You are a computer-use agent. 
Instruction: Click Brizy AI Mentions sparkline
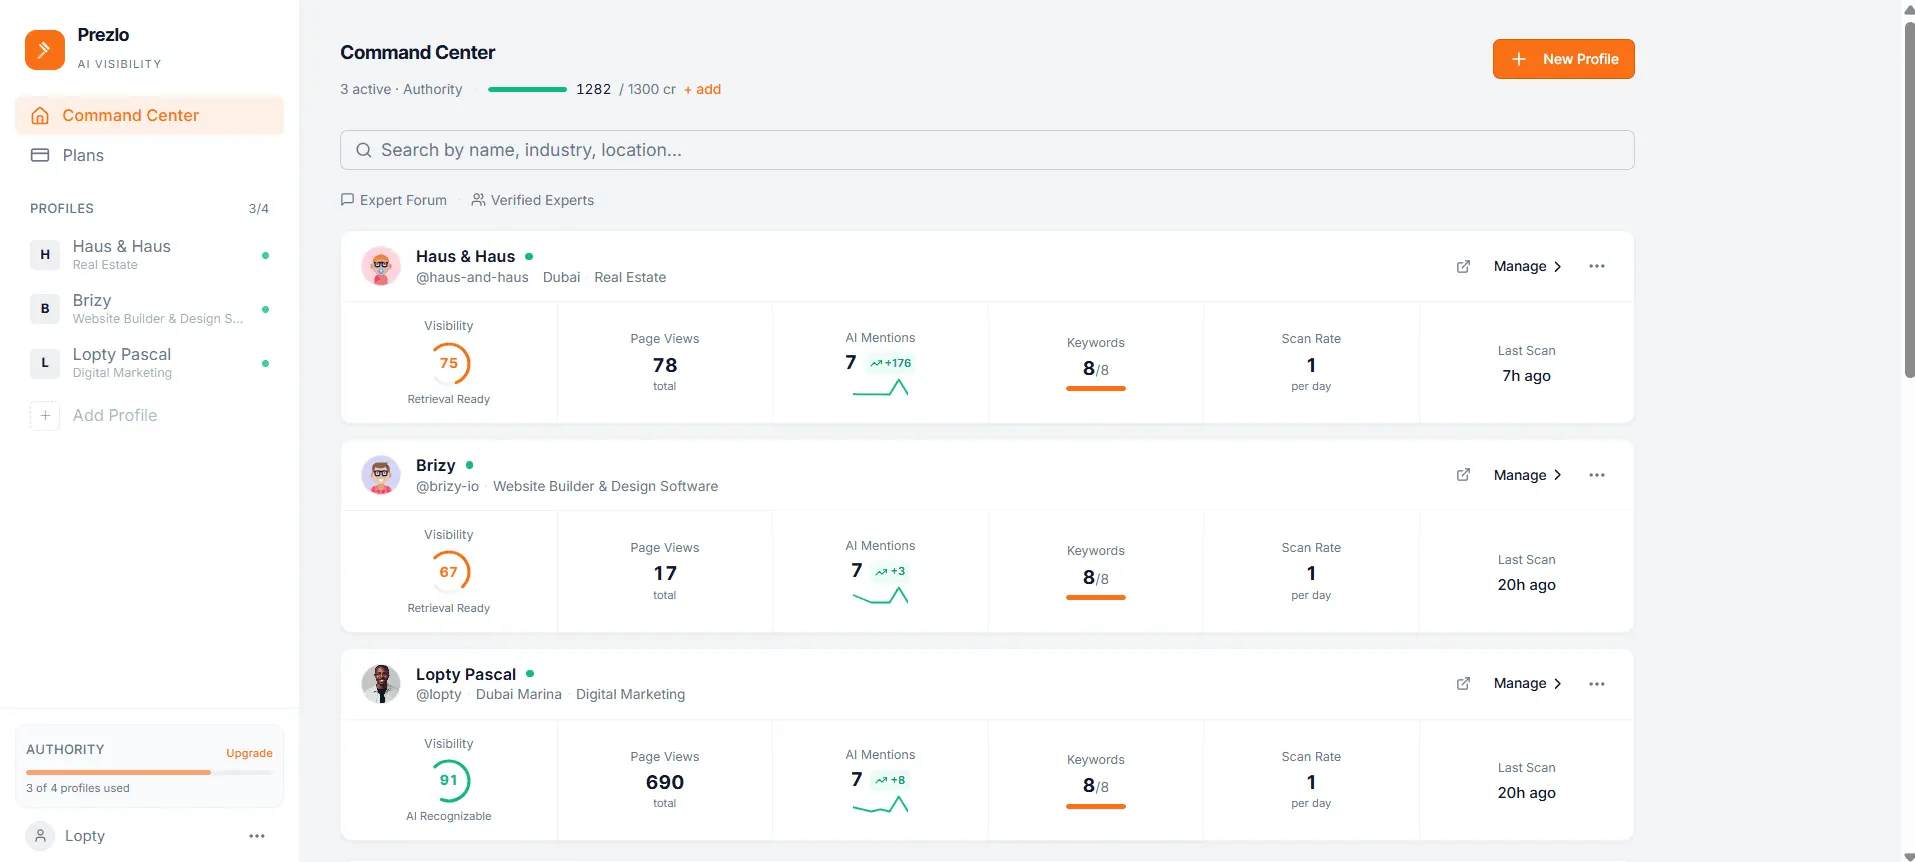tap(880, 595)
